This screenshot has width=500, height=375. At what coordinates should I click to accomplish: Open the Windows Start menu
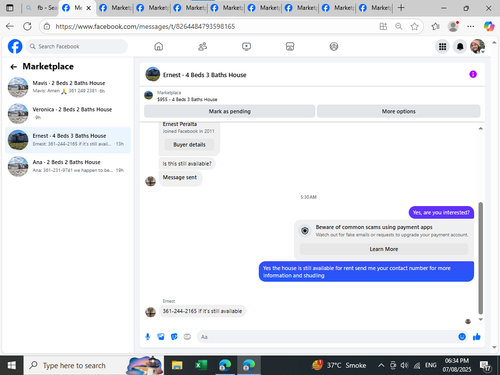click(11, 365)
